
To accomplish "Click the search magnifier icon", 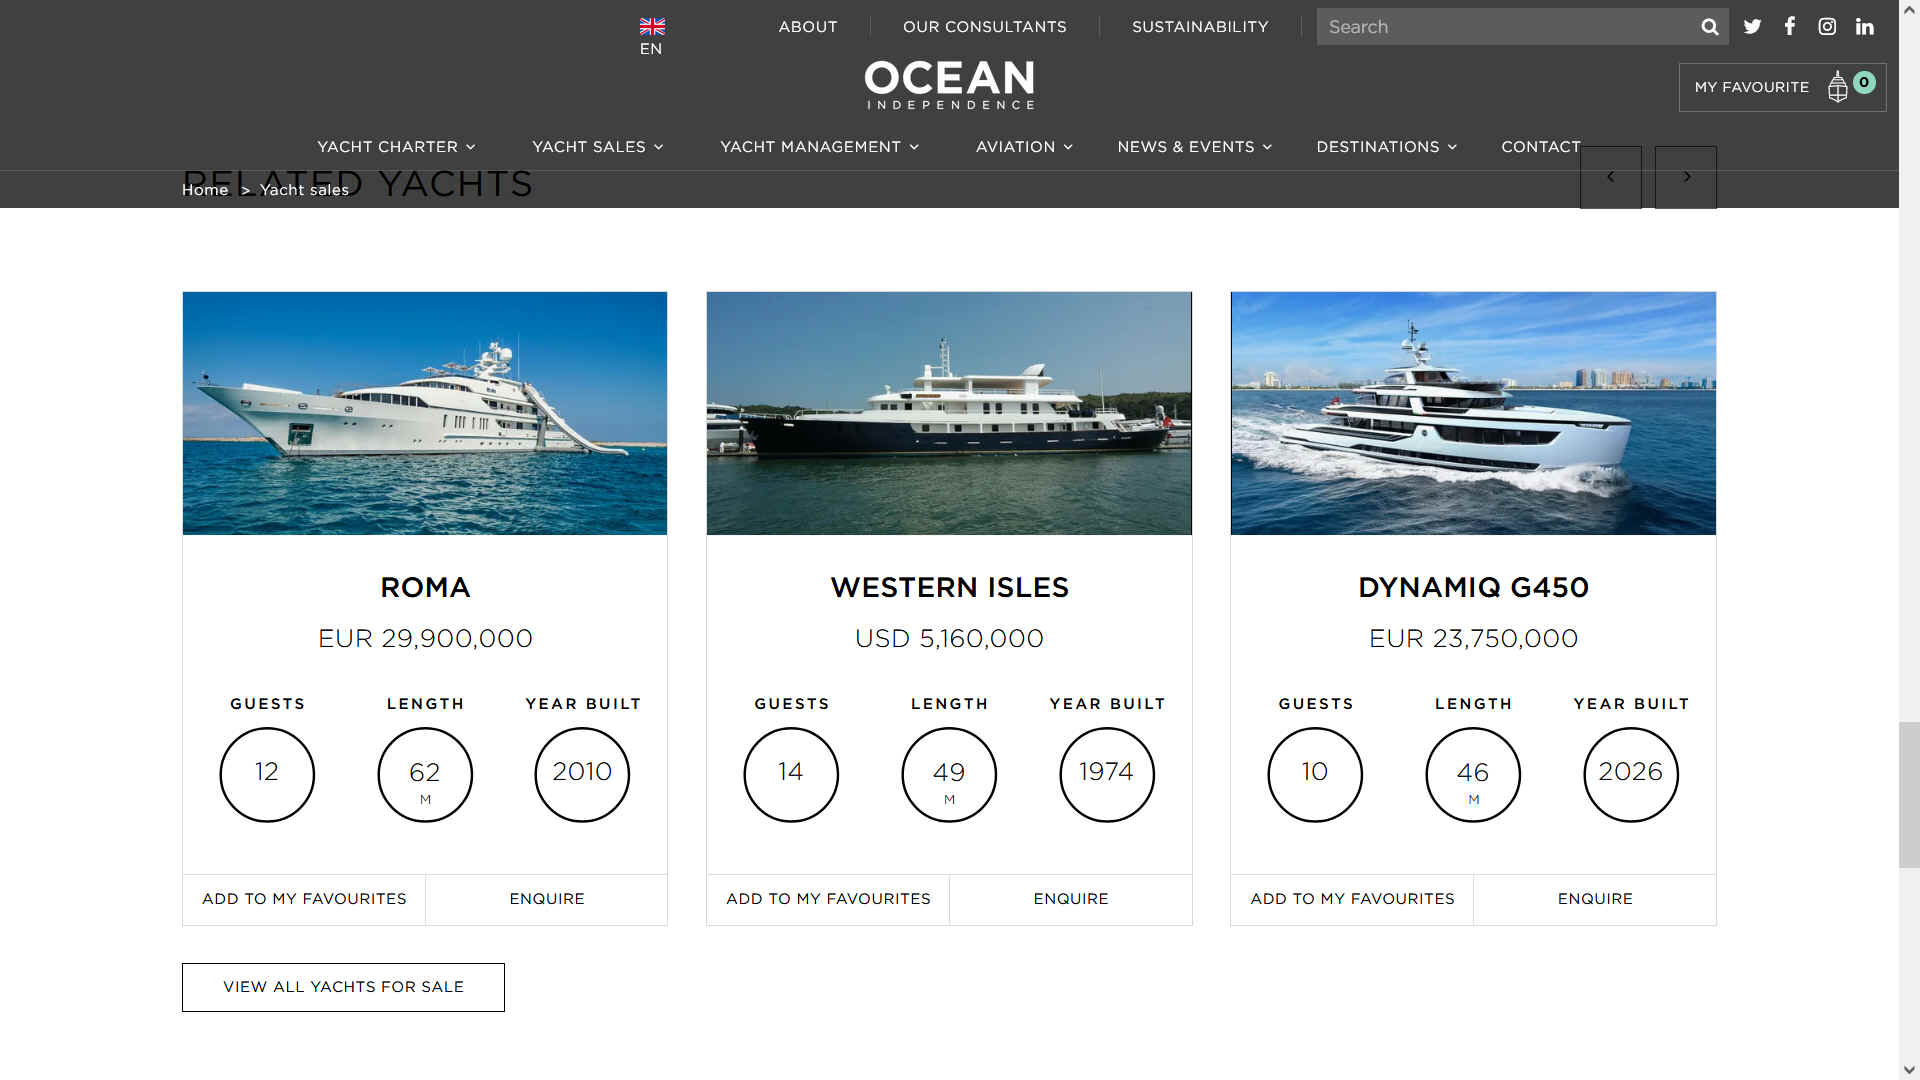I will [x=1710, y=27].
